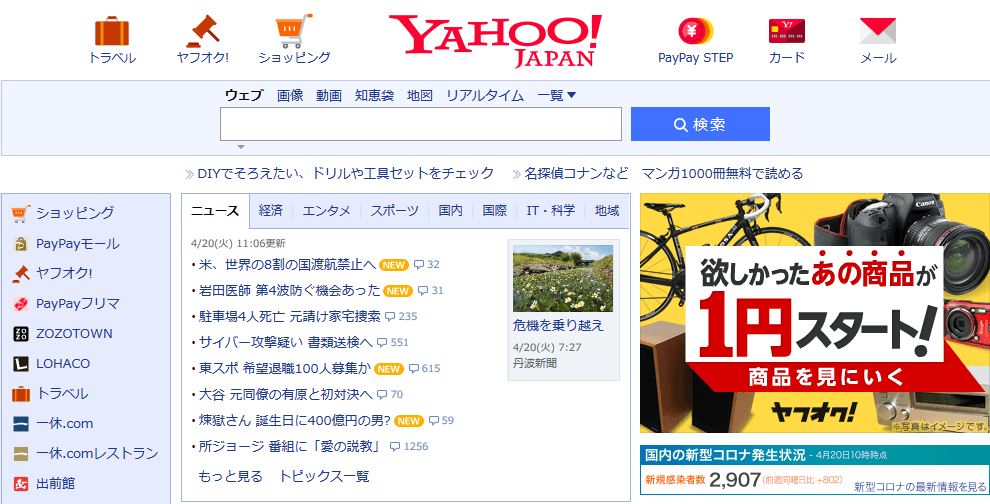Read headline 米、世界の8割の国渡航禁止へ

tap(287, 264)
